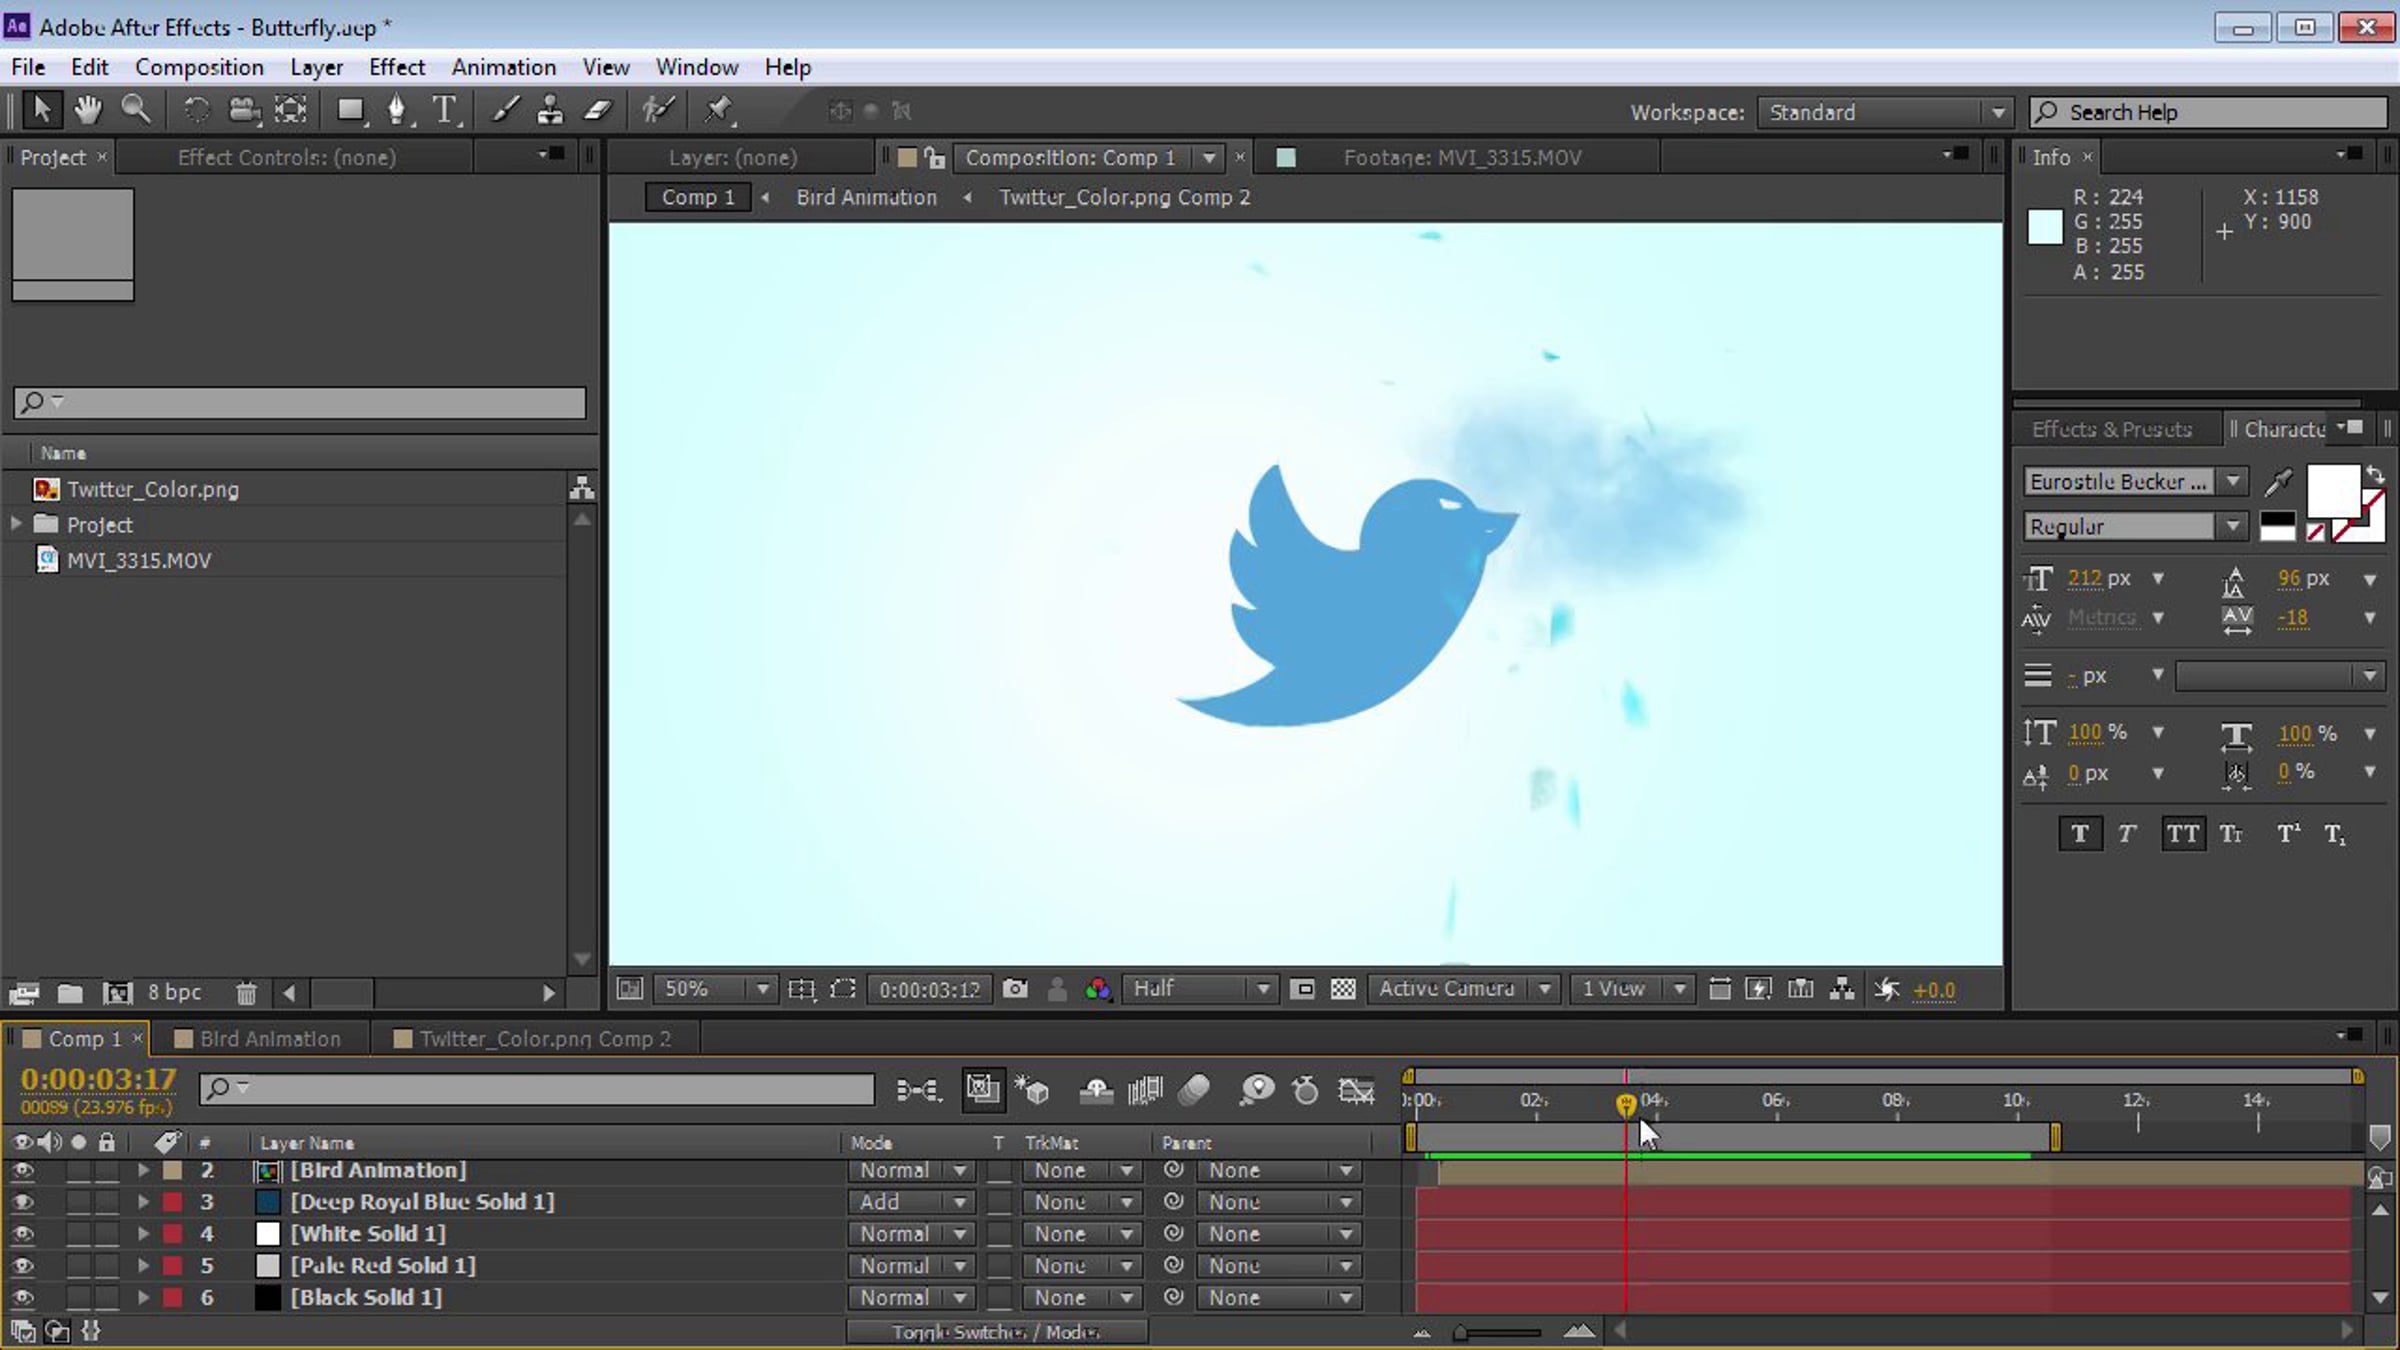The width and height of the screenshot is (2400, 1350).
Task: Select the MVI_3315.MOV item in Project panel
Action: [139, 560]
